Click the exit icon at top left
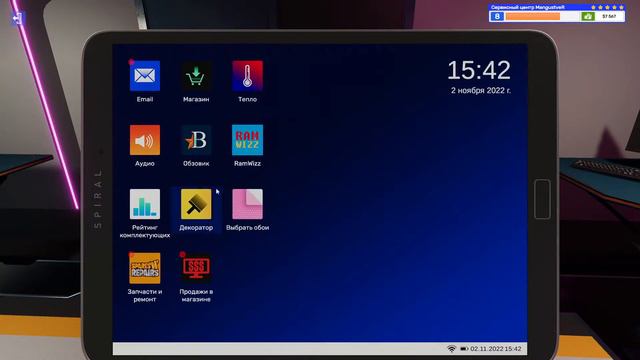This screenshot has width=640, height=360. (18, 18)
